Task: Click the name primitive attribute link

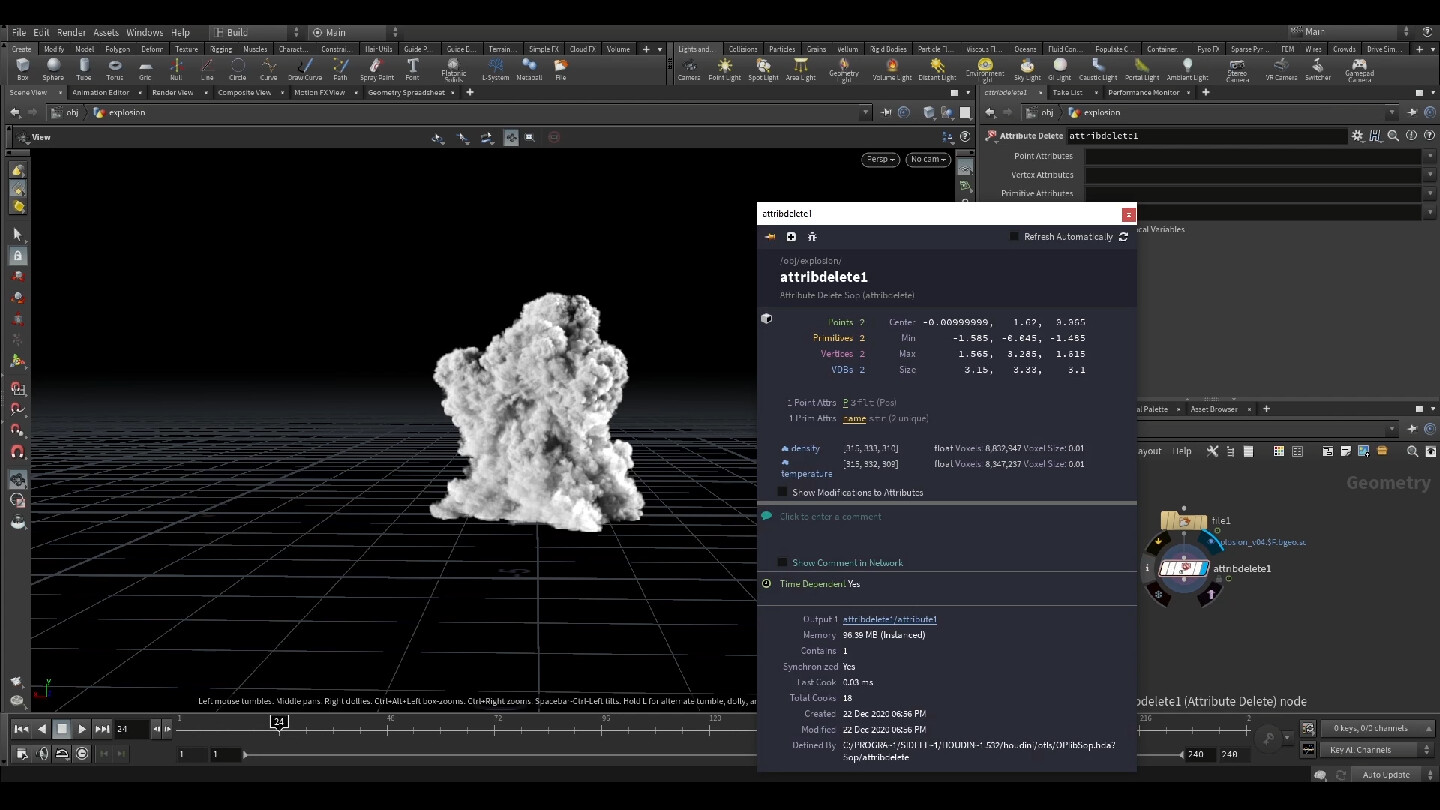Action: pos(854,418)
